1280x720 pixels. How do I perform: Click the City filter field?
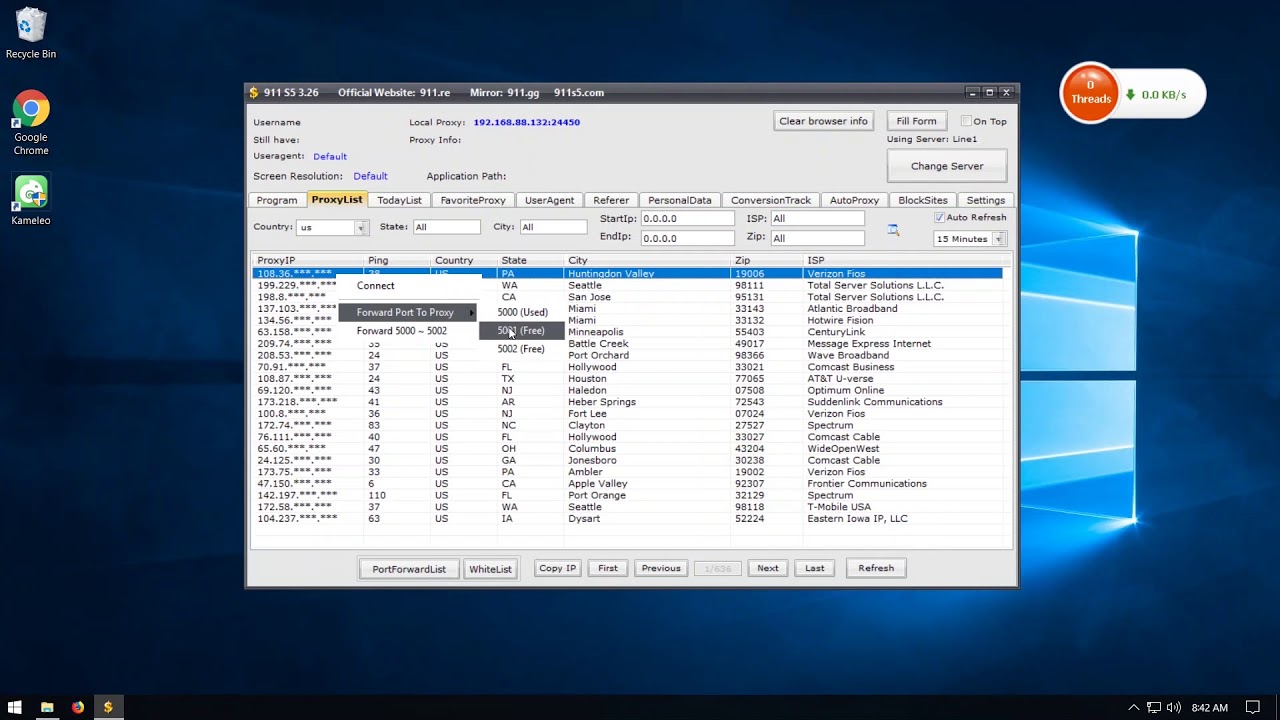tap(552, 227)
